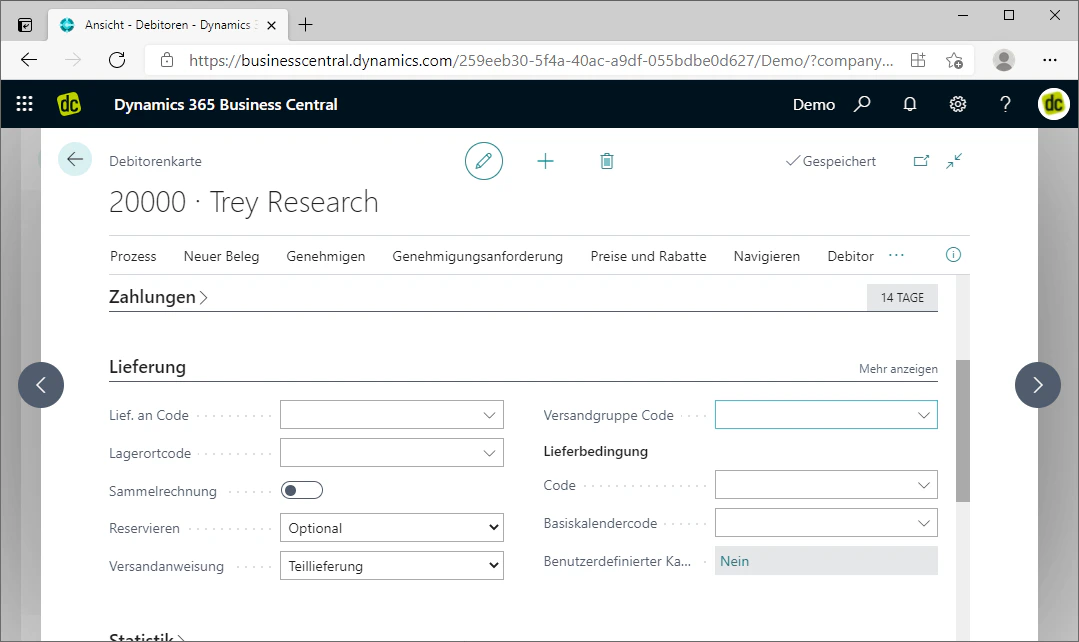
Task: Open the Genehmigungsanforderung menu
Action: point(478,256)
